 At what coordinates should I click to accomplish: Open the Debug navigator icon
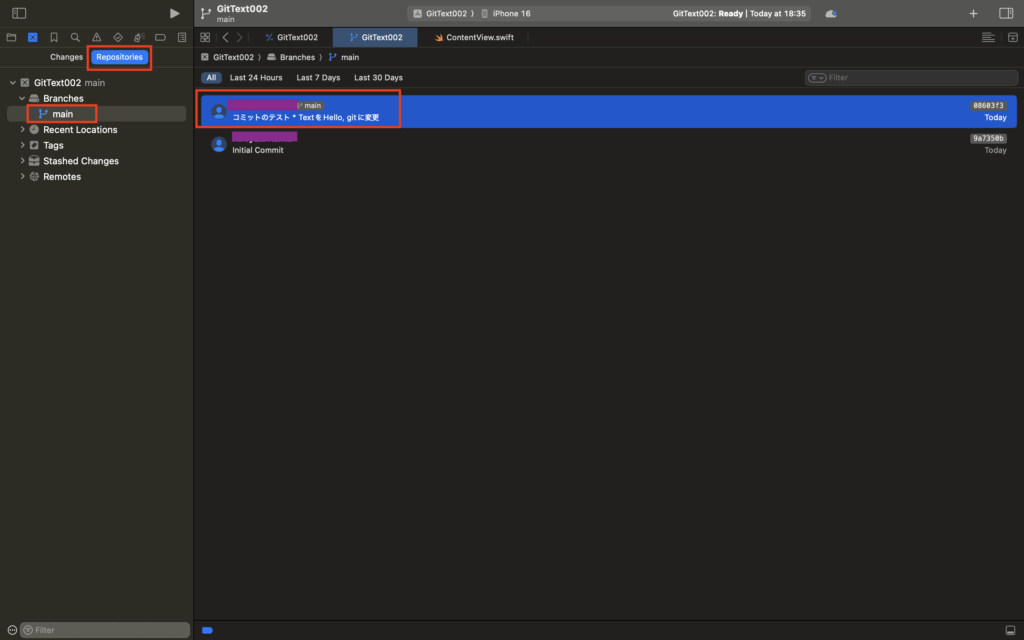coord(139,37)
